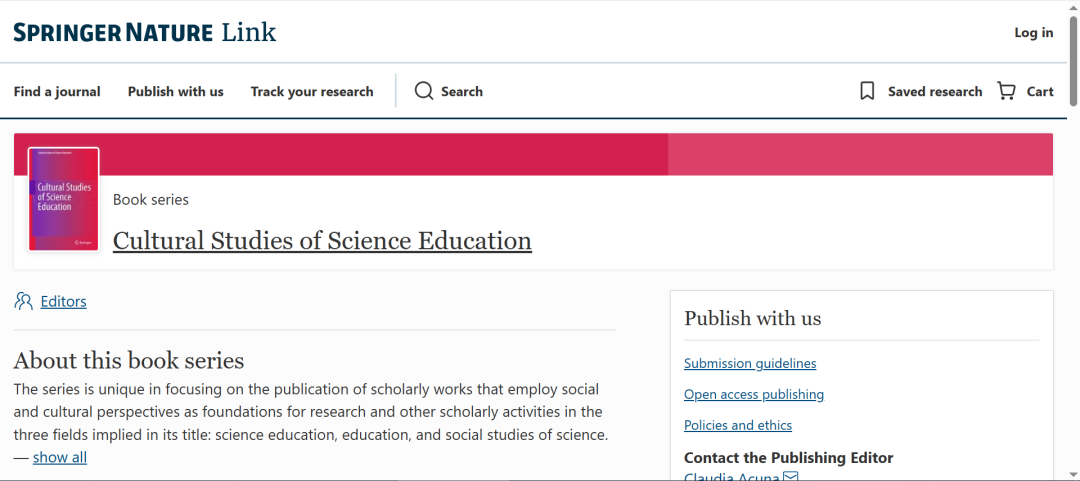1080x481 pixels.
Task: Click the page vertical scrollbar
Action: coord(1073,60)
